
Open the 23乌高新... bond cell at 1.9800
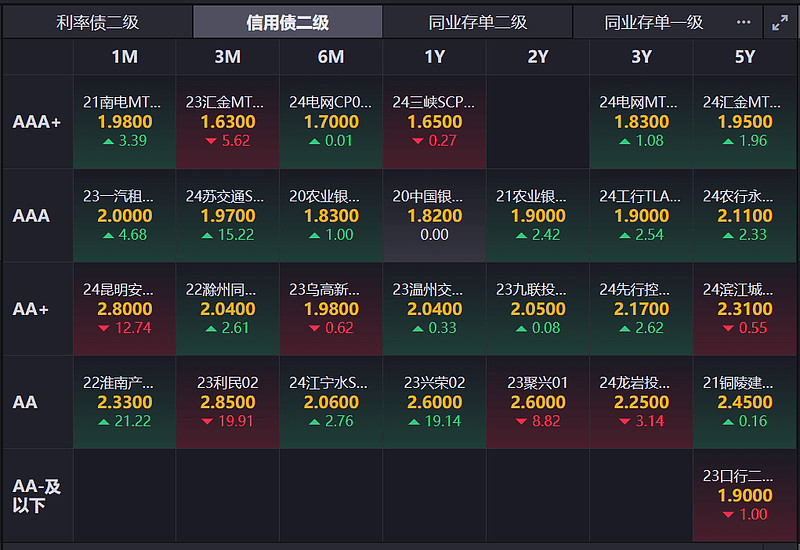[x=331, y=309]
